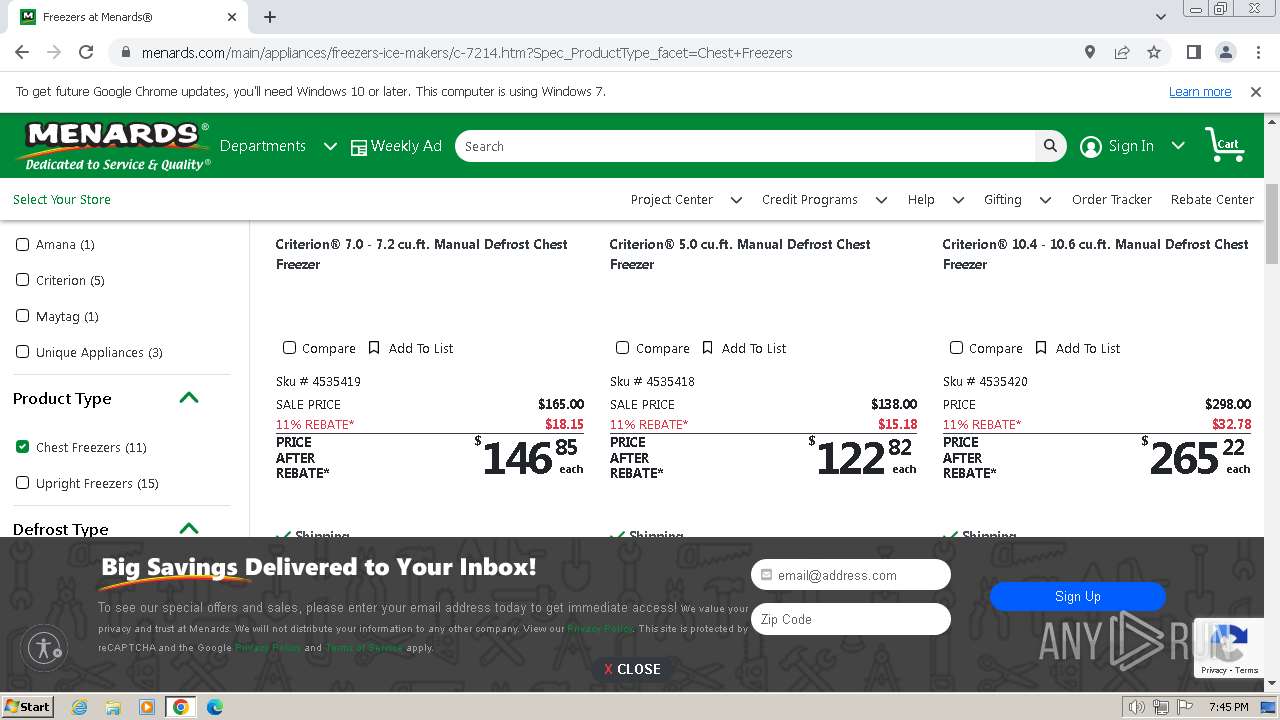Focus the email address field
Screen dimensions: 1280x720
851,575
